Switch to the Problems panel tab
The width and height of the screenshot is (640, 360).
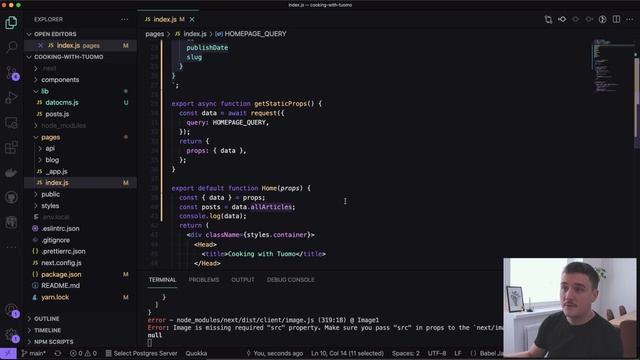204,280
